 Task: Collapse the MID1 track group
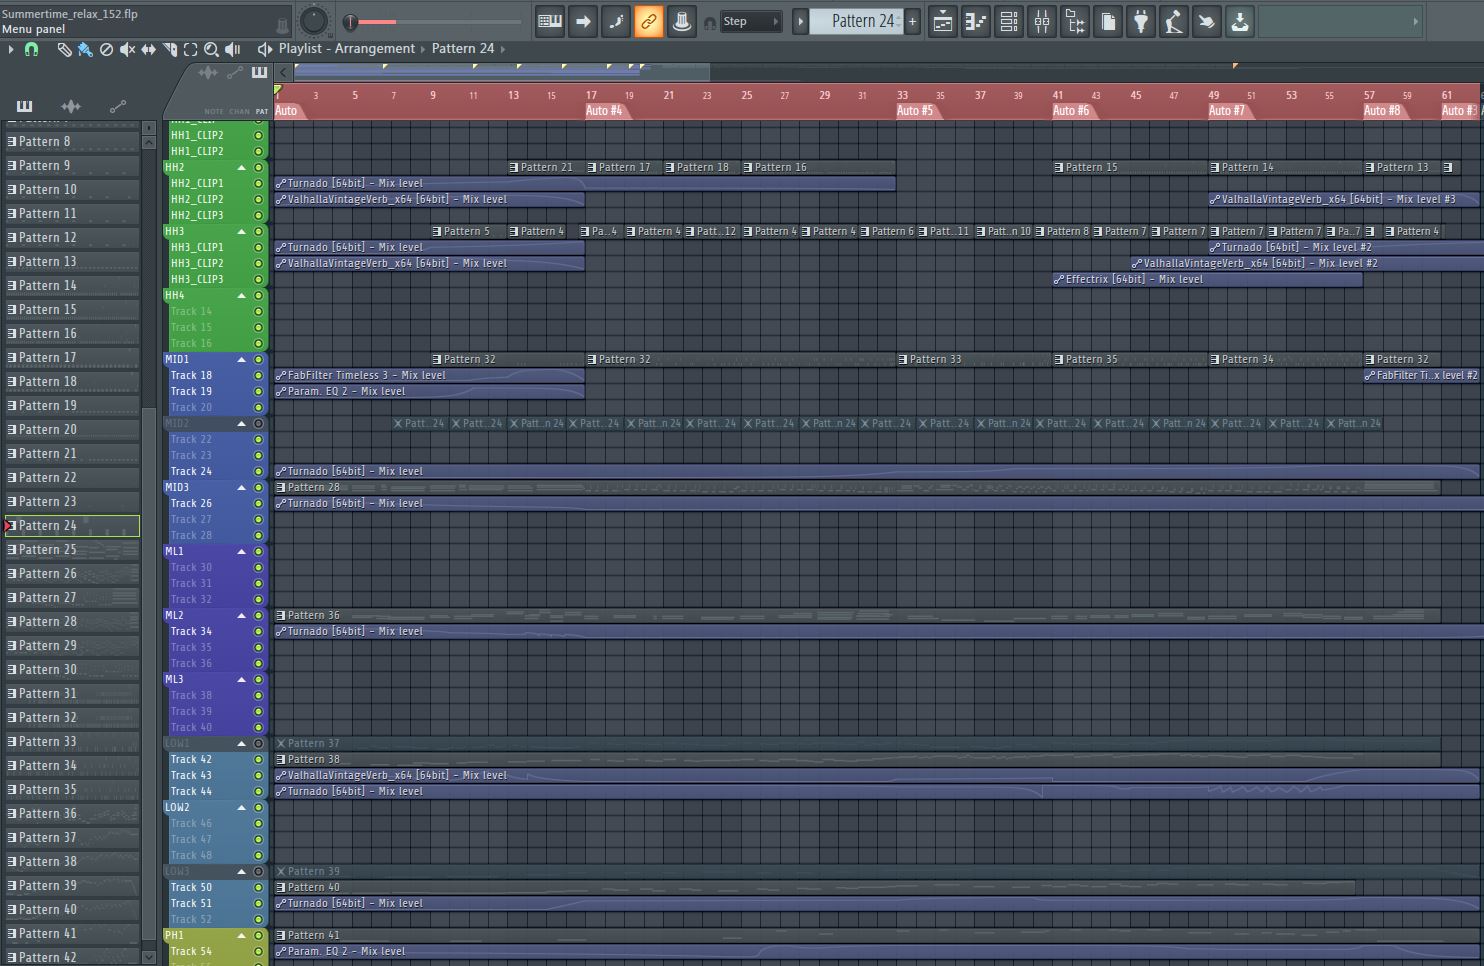click(x=241, y=359)
